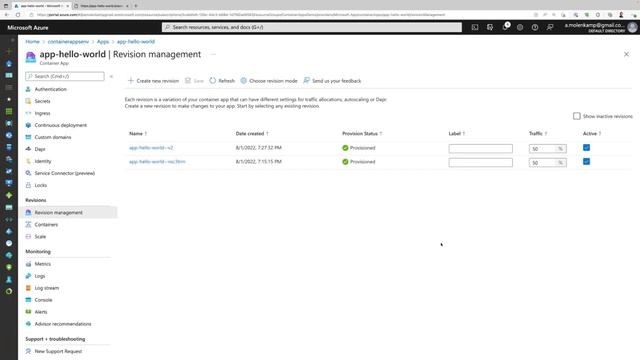Screen dimensions: 640x360
Task: Open Directories and subscriptions filter icon
Action: coord(490,27)
